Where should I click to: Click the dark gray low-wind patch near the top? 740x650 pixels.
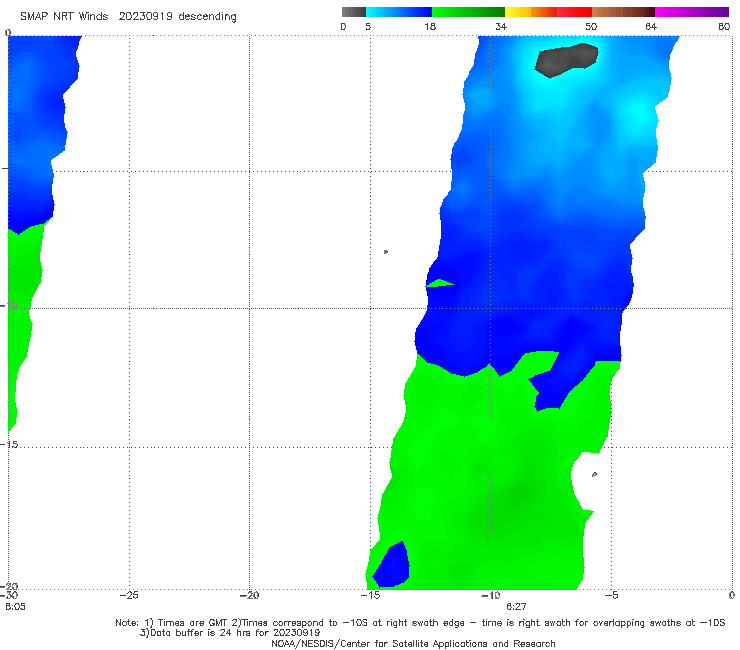click(x=566, y=60)
